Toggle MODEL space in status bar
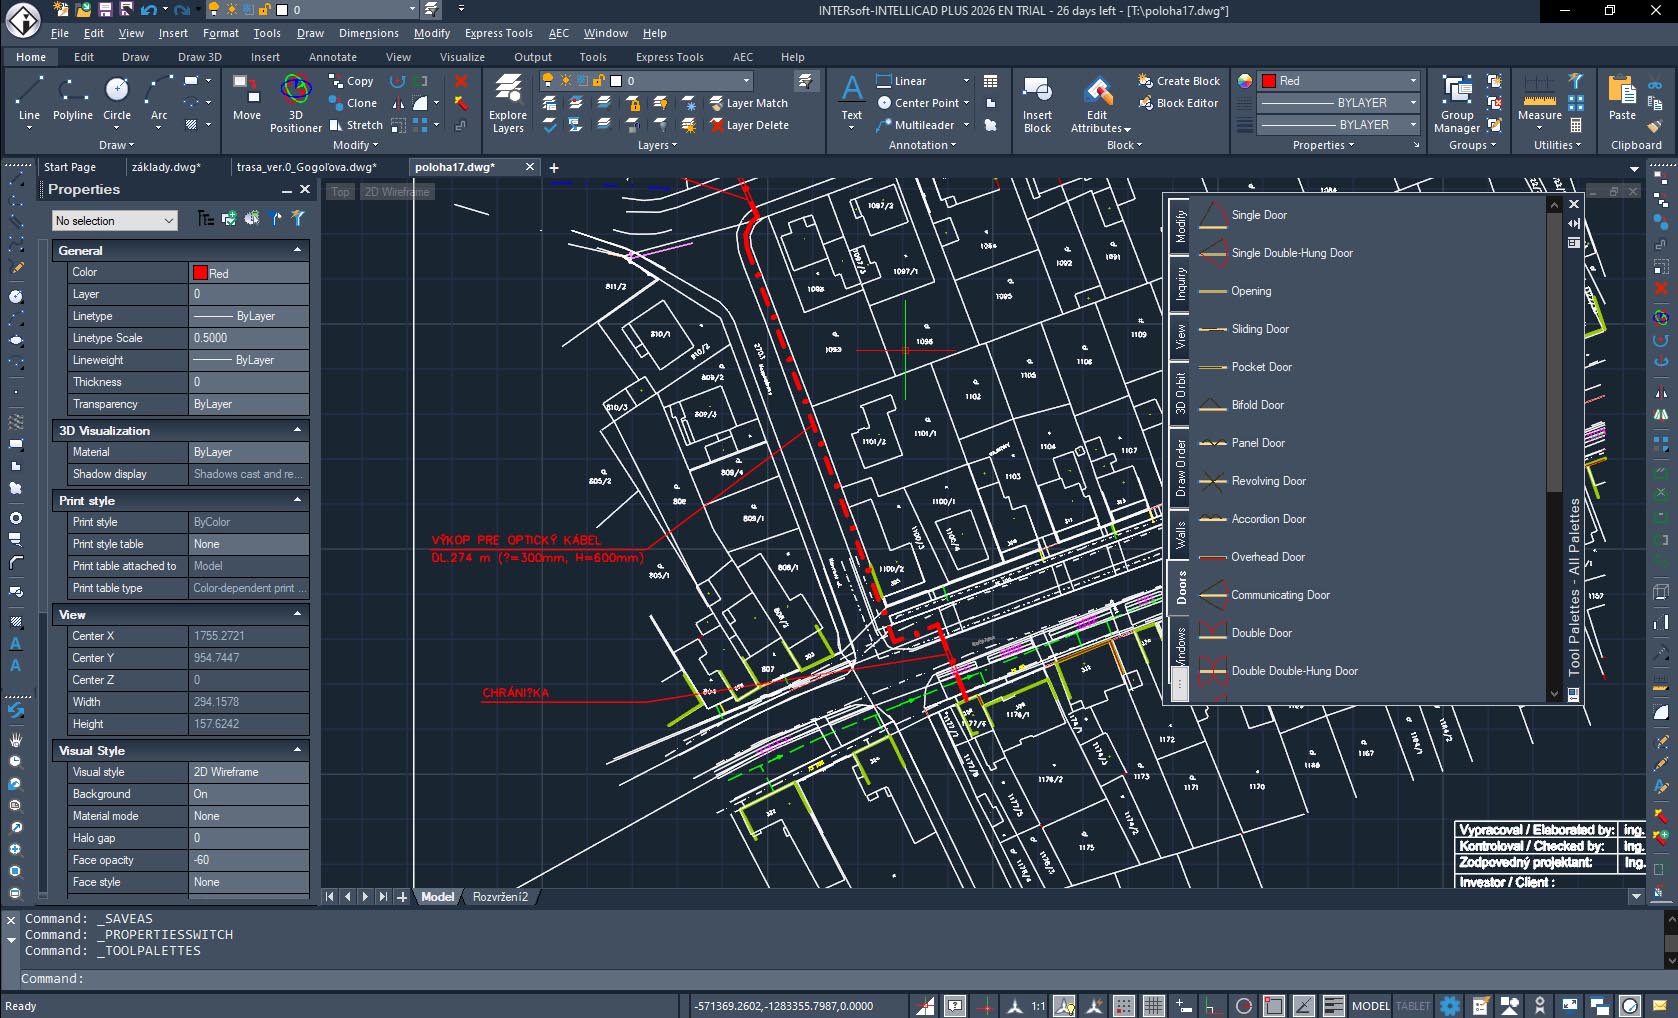Screen dimensions: 1678x1018 [1370, 1006]
